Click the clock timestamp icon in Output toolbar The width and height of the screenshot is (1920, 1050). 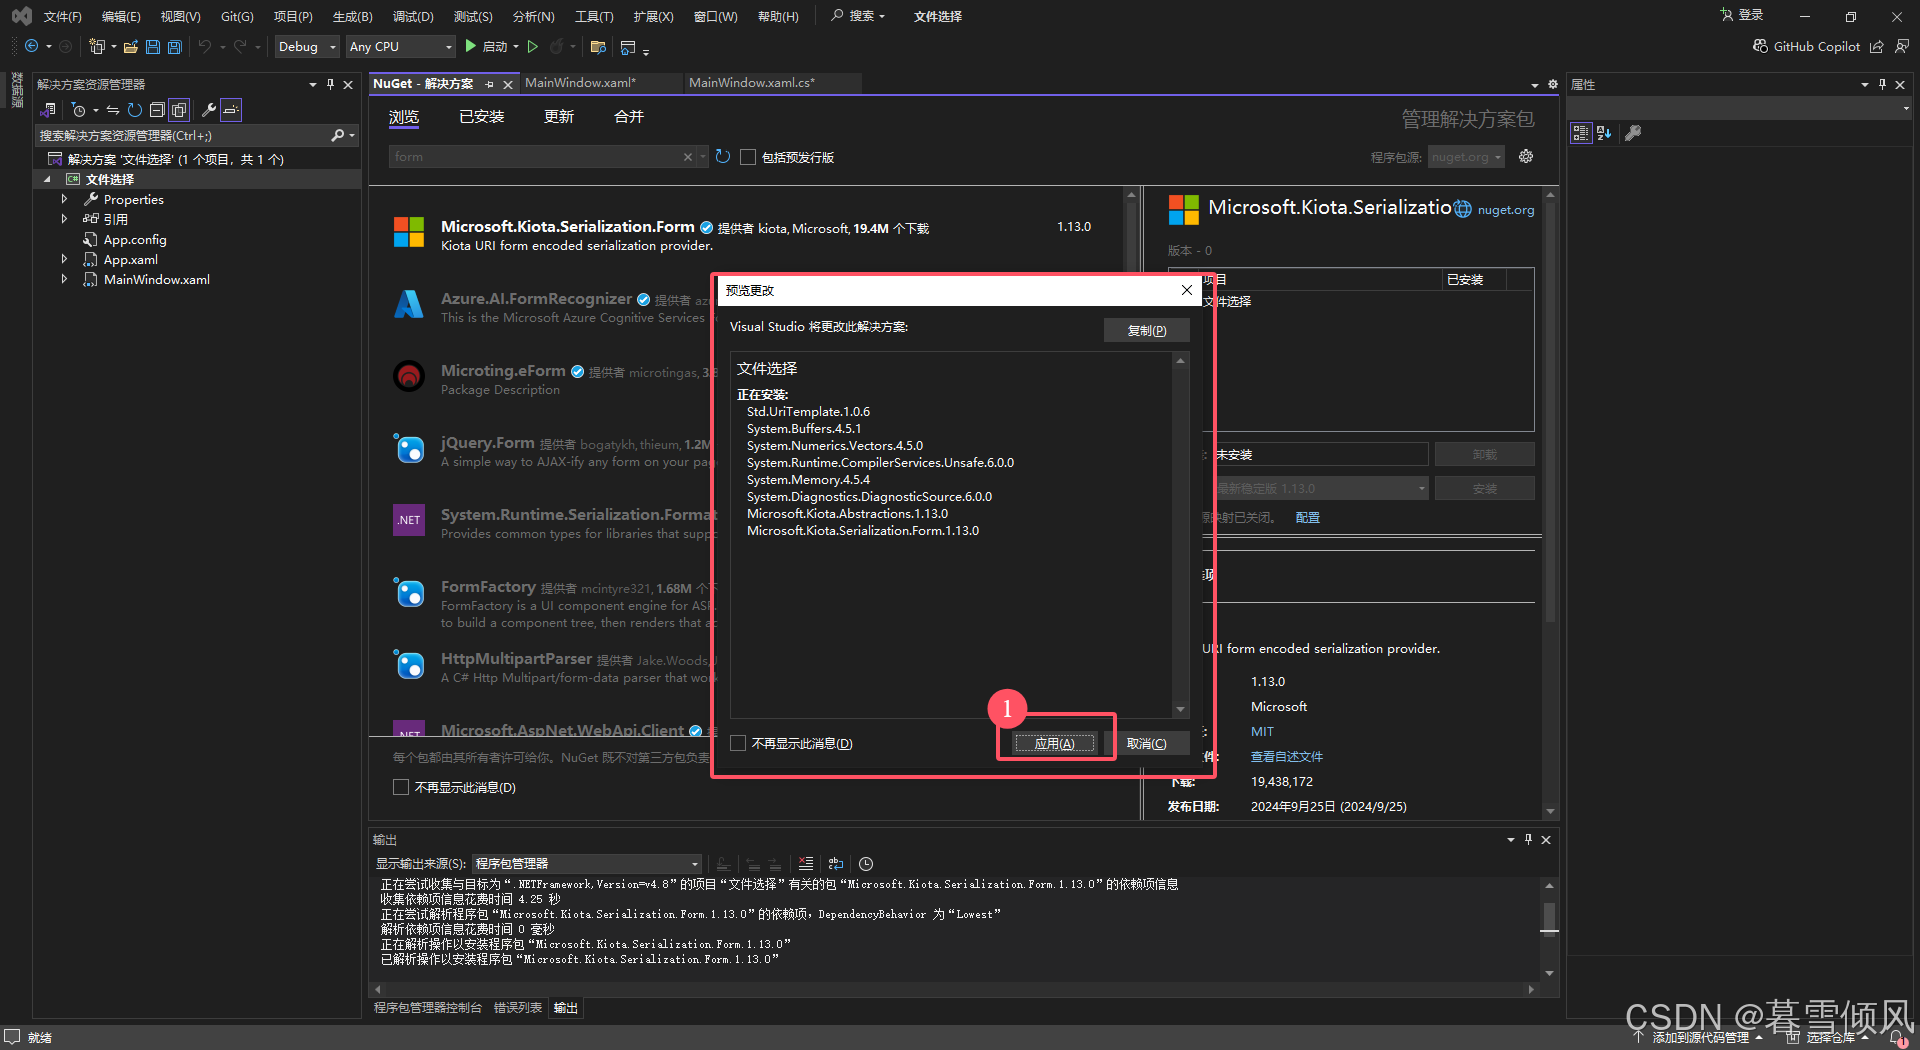point(866,864)
